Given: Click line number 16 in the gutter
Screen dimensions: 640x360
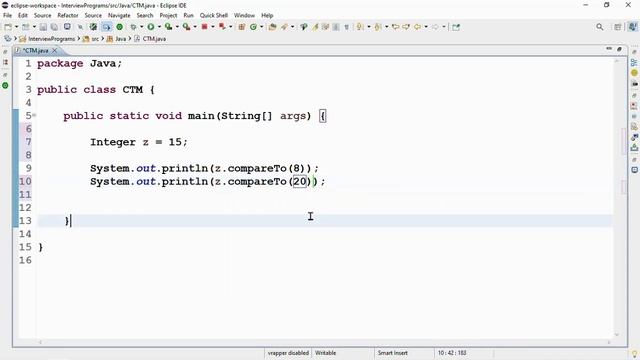Looking at the screenshot, I should point(25,260).
